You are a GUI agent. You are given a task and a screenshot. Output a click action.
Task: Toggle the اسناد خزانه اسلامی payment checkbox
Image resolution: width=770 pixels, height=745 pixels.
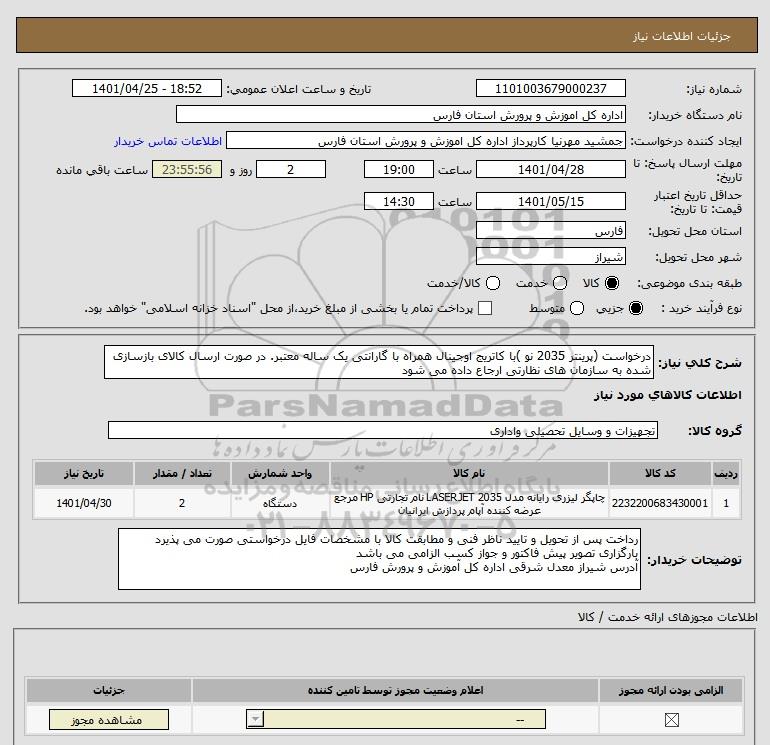[x=485, y=308]
